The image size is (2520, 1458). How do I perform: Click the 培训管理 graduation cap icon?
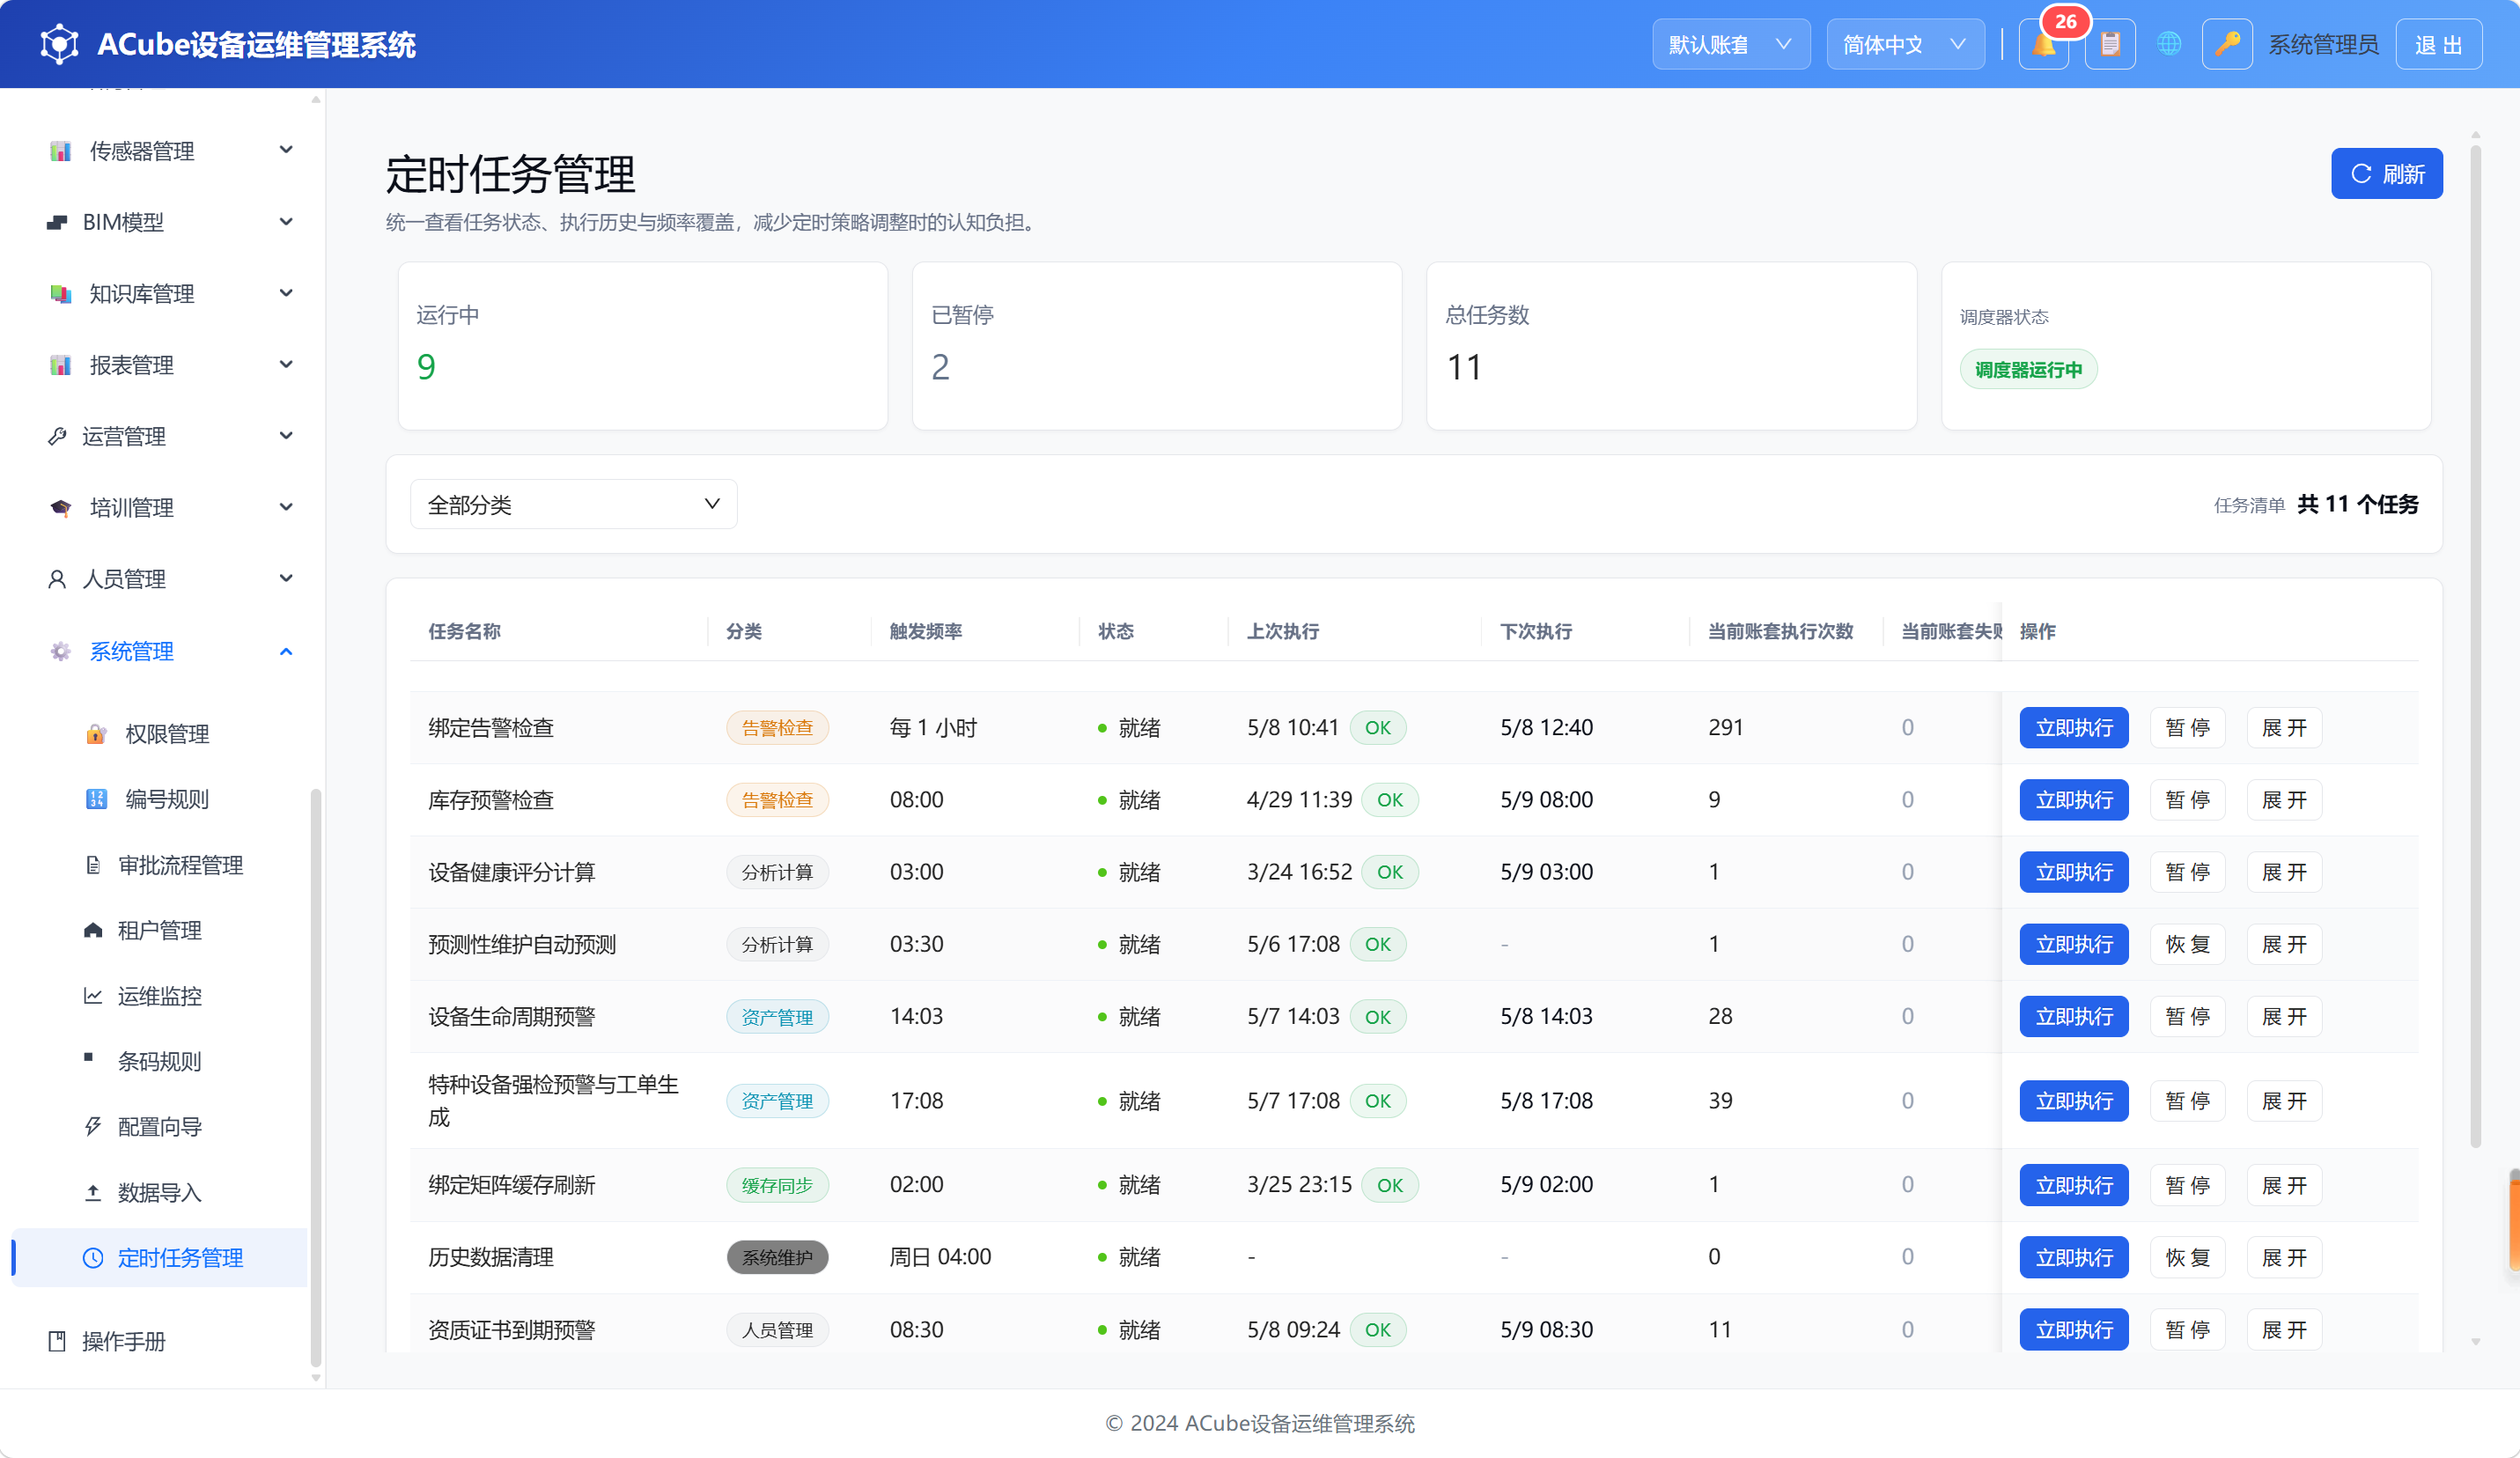point(60,508)
